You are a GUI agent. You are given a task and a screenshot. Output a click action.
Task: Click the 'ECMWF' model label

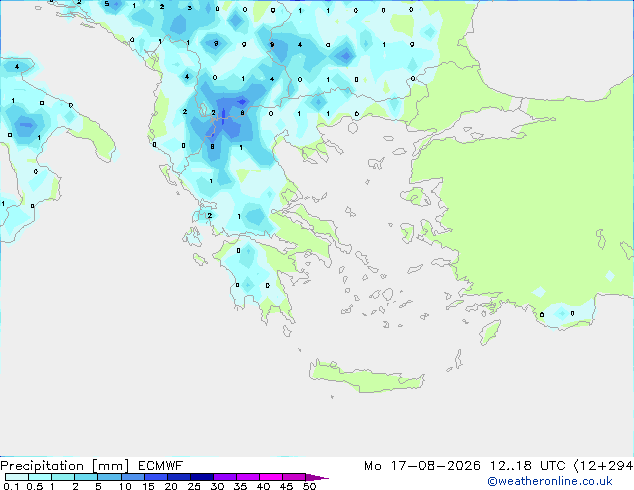click(161, 466)
